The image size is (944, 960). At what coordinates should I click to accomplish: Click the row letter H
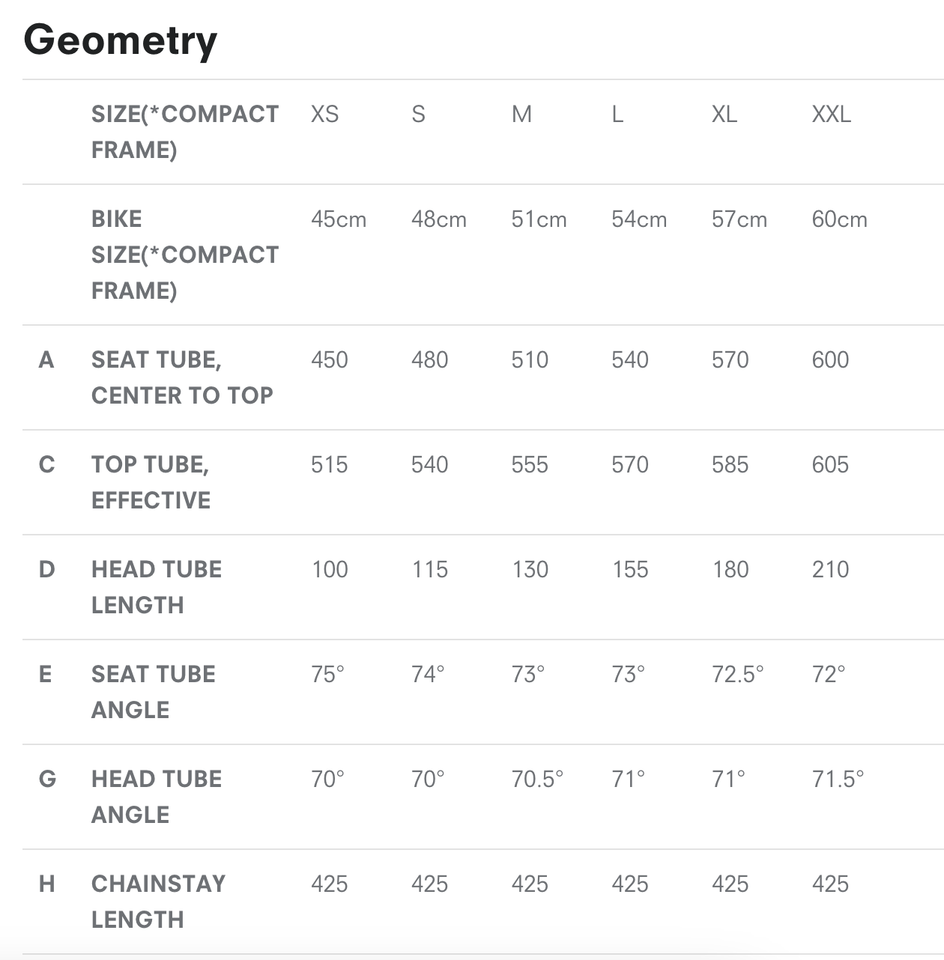click(x=47, y=884)
